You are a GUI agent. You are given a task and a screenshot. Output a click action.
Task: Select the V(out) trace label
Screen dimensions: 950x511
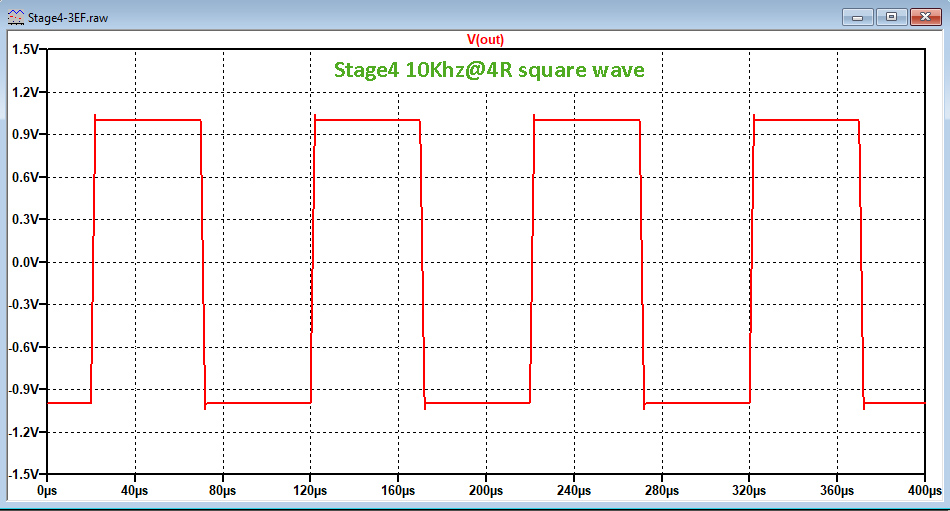tap(485, 40)
